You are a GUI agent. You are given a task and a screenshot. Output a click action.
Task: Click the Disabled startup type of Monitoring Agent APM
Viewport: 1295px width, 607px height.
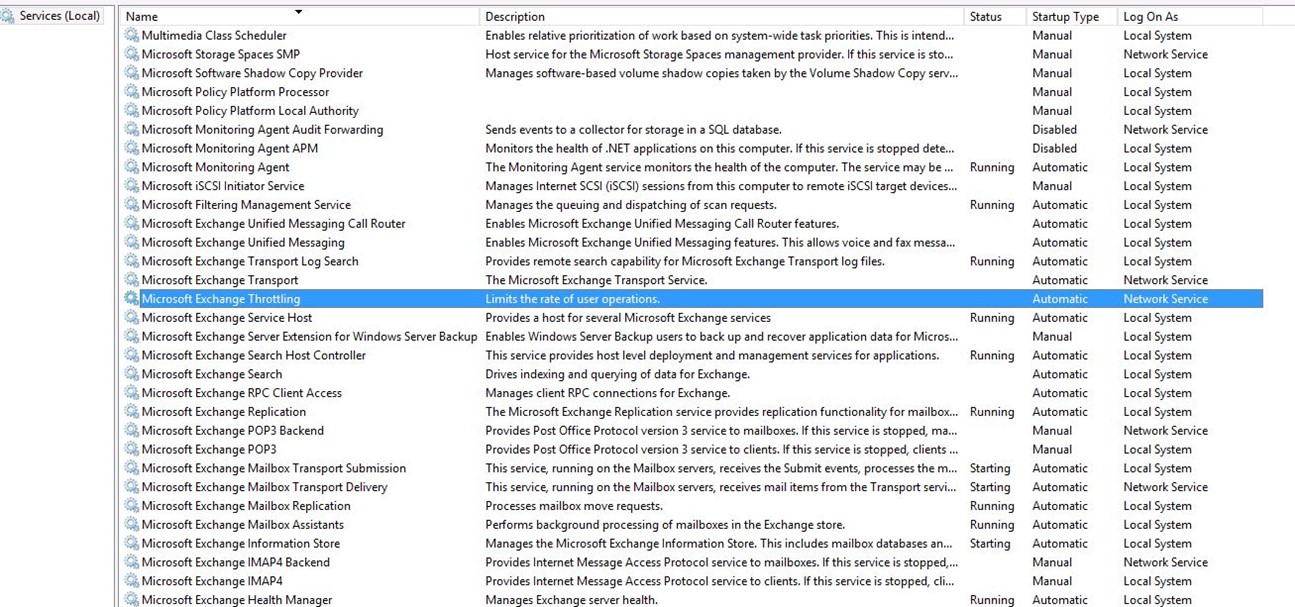[x=1054, y=148]
